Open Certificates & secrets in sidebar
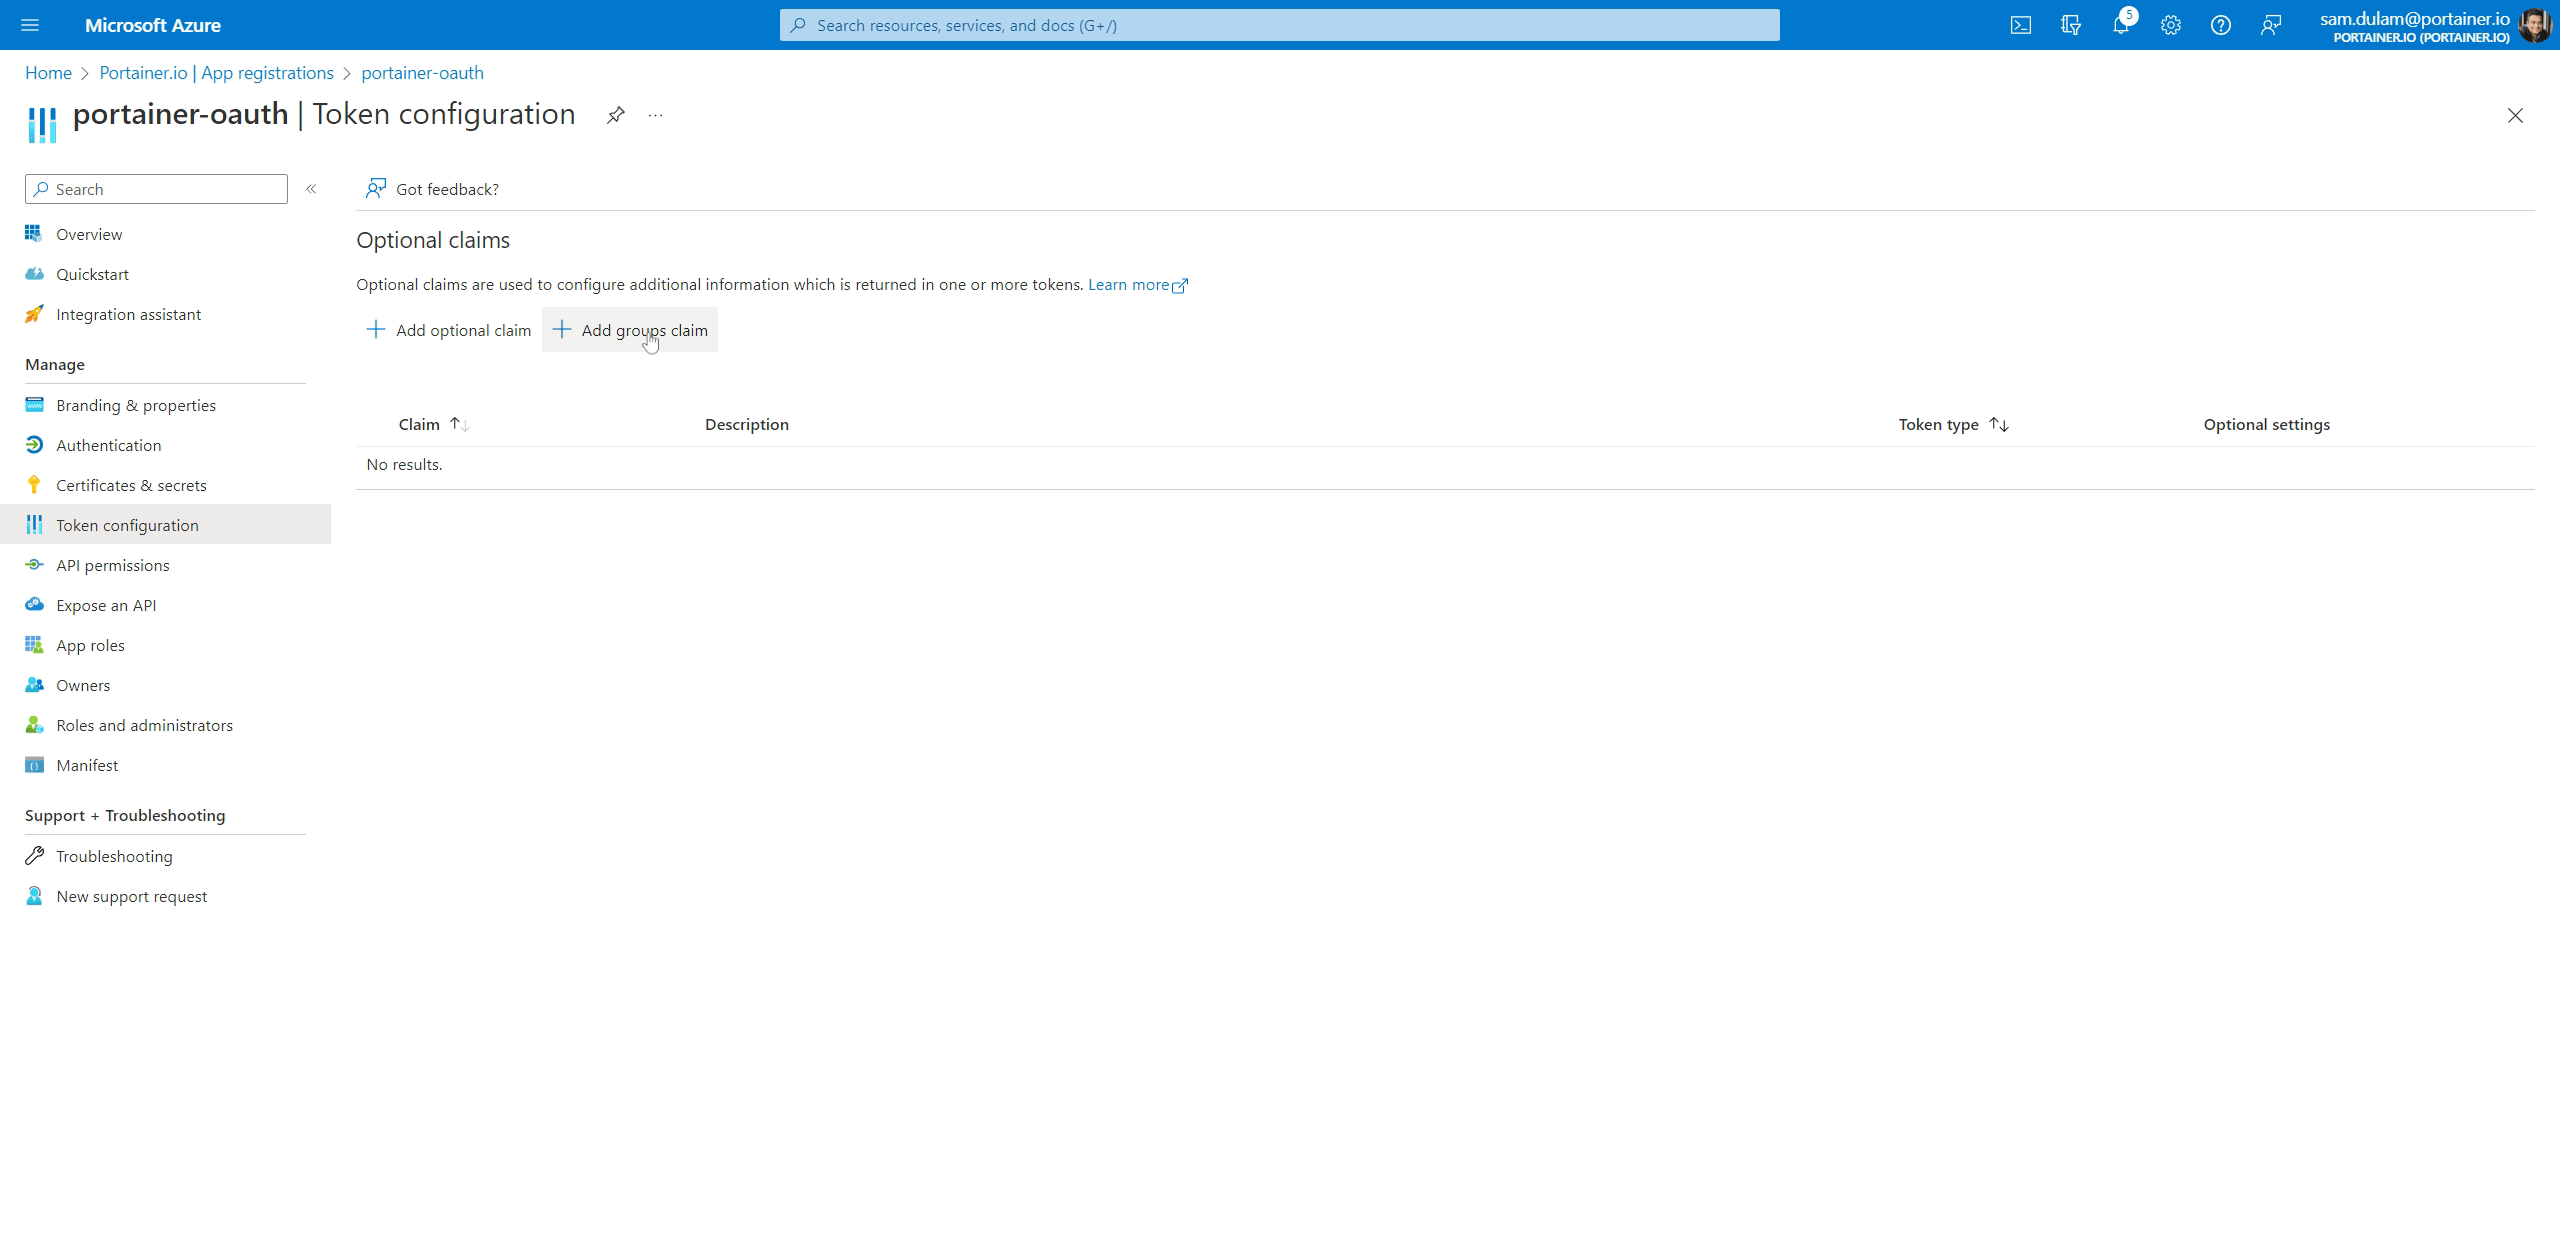The image size is (2560, 1244). (x=131, y=485)
